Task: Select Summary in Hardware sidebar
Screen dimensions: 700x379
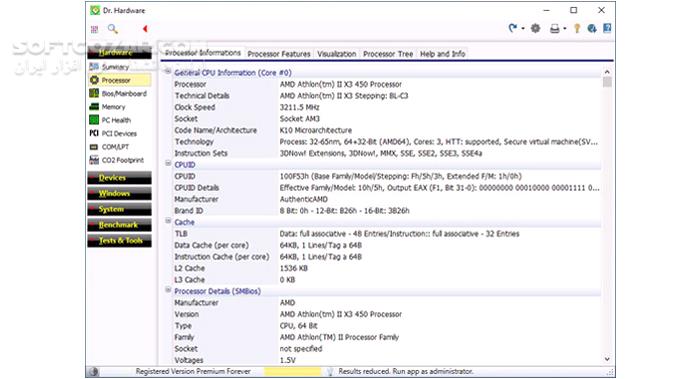Action: tap(115, 67)
